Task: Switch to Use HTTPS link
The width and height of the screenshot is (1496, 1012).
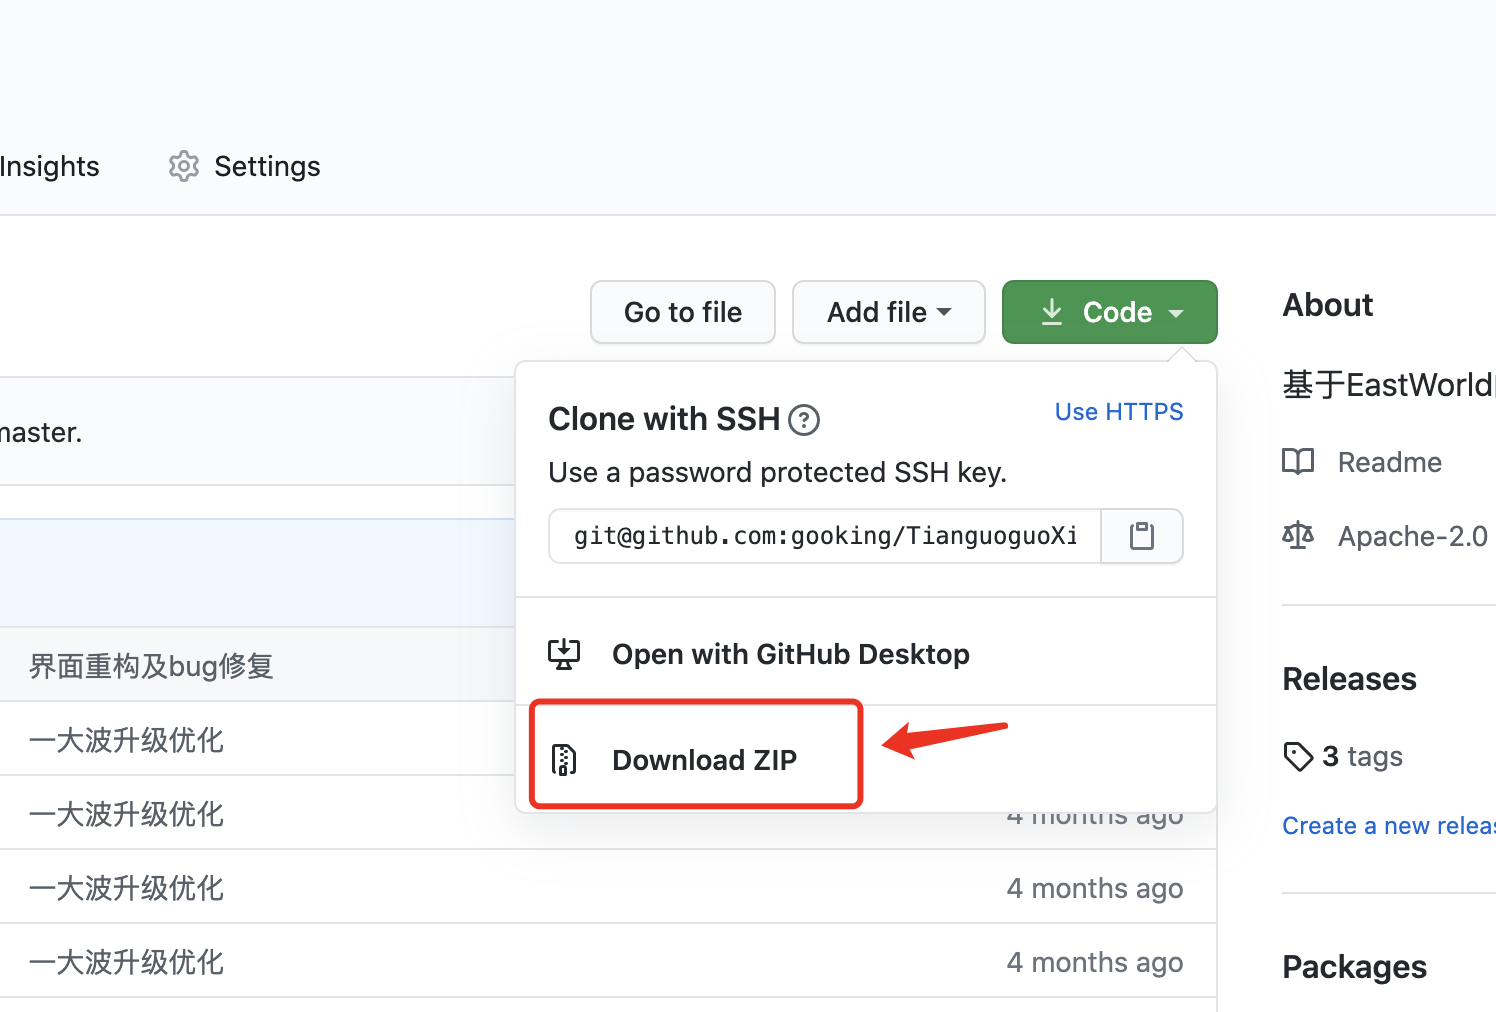Action: coord(1118,412)
